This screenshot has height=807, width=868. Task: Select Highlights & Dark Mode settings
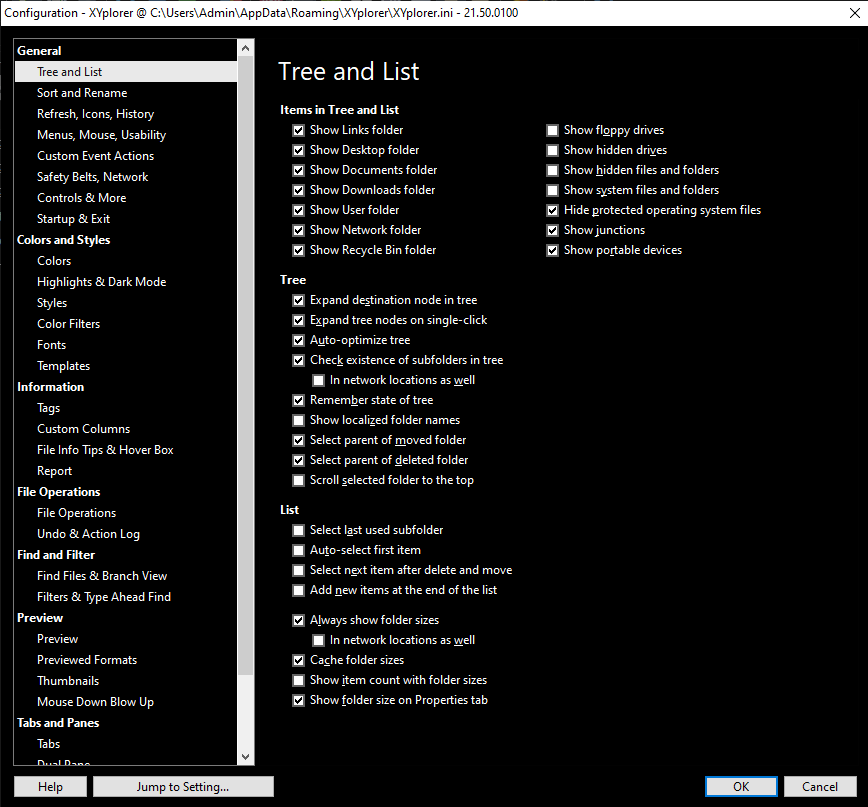coord(101,281)
